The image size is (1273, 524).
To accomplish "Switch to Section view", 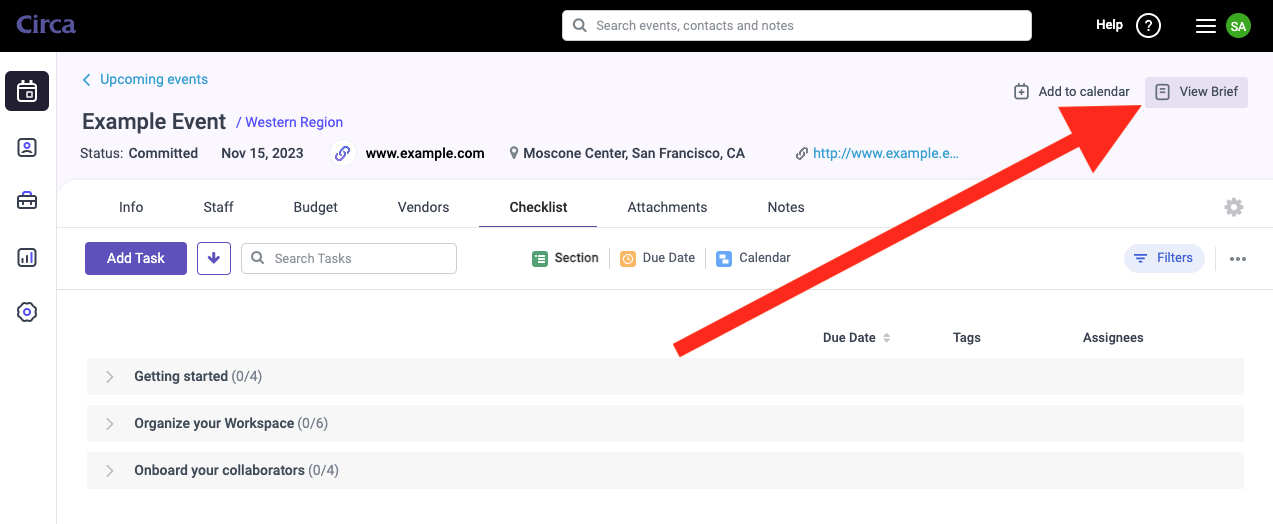I will coord(566,258).
